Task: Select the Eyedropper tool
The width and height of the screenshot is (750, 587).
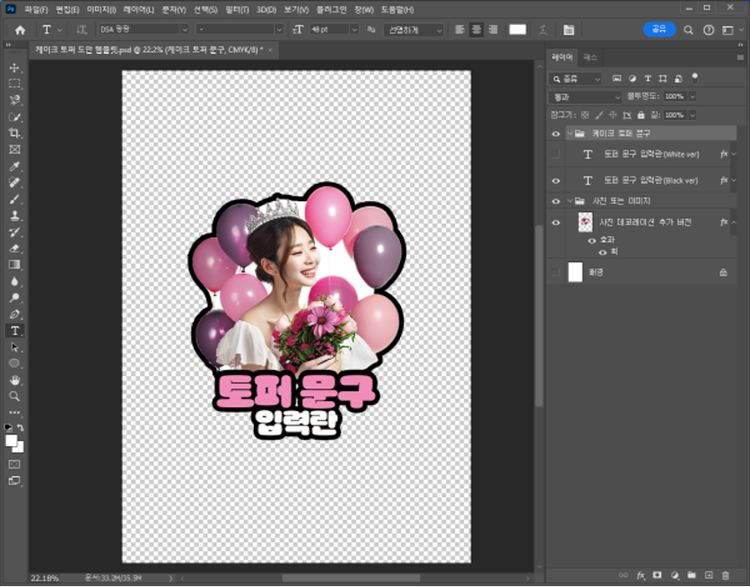Action: [15, 166]
